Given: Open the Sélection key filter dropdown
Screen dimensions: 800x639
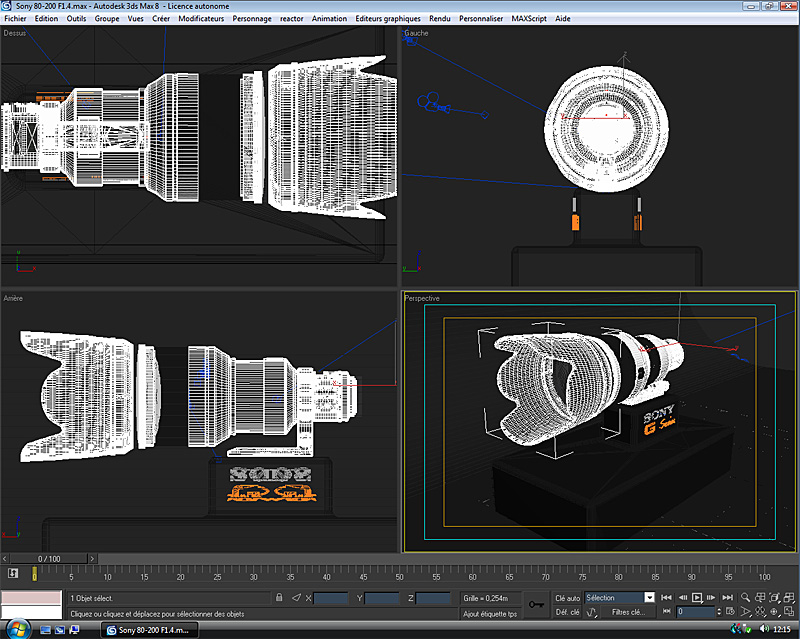Looking at the screenshot, I should point(619,598).
